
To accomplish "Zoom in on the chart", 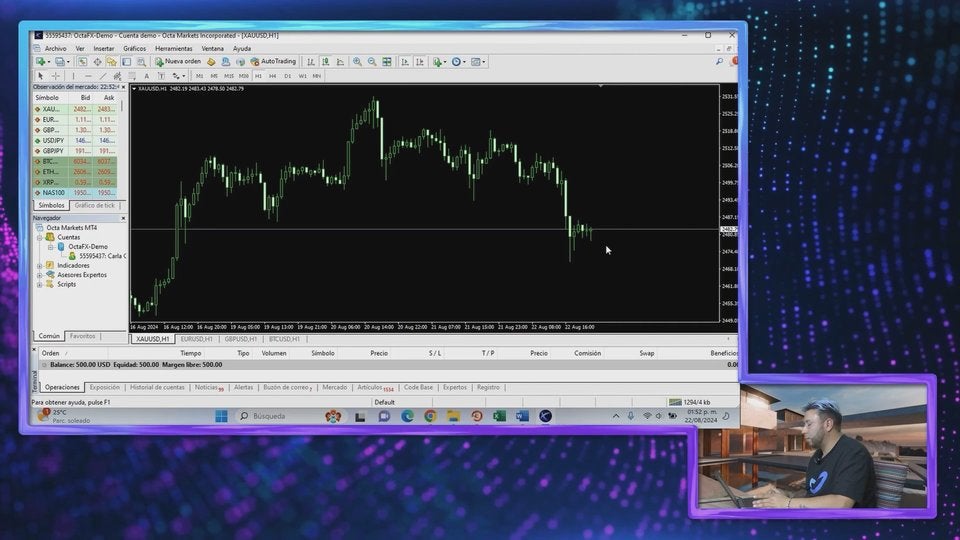I will tap(357, 61).
